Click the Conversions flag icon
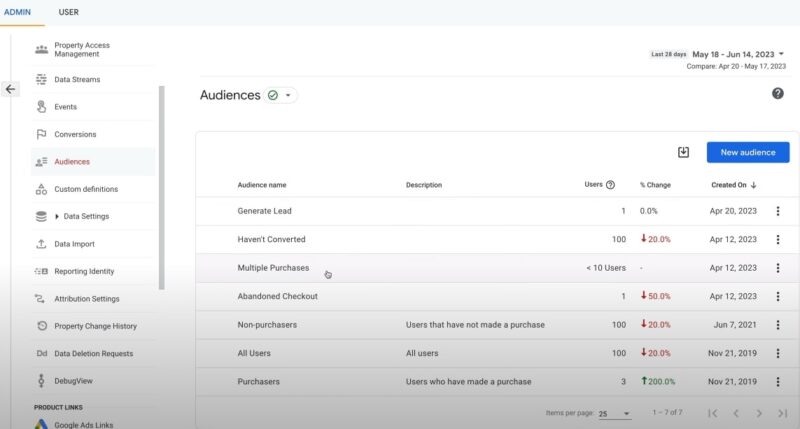Viewport: 800px width, 429px height. pos(41,134)
